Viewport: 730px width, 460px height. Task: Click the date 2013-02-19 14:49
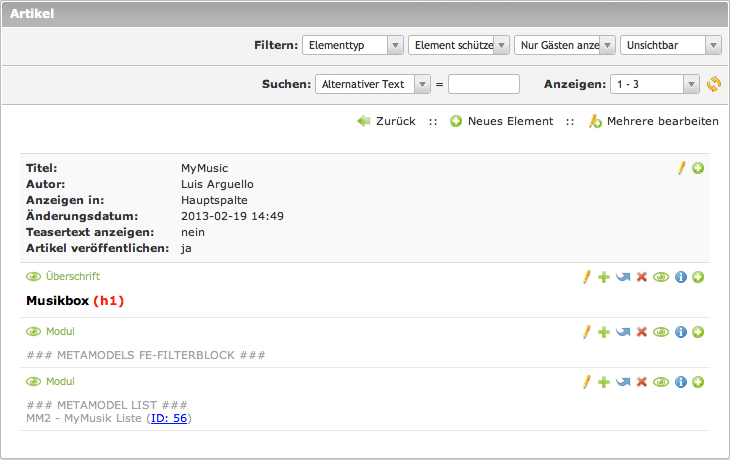coord(232,216)
